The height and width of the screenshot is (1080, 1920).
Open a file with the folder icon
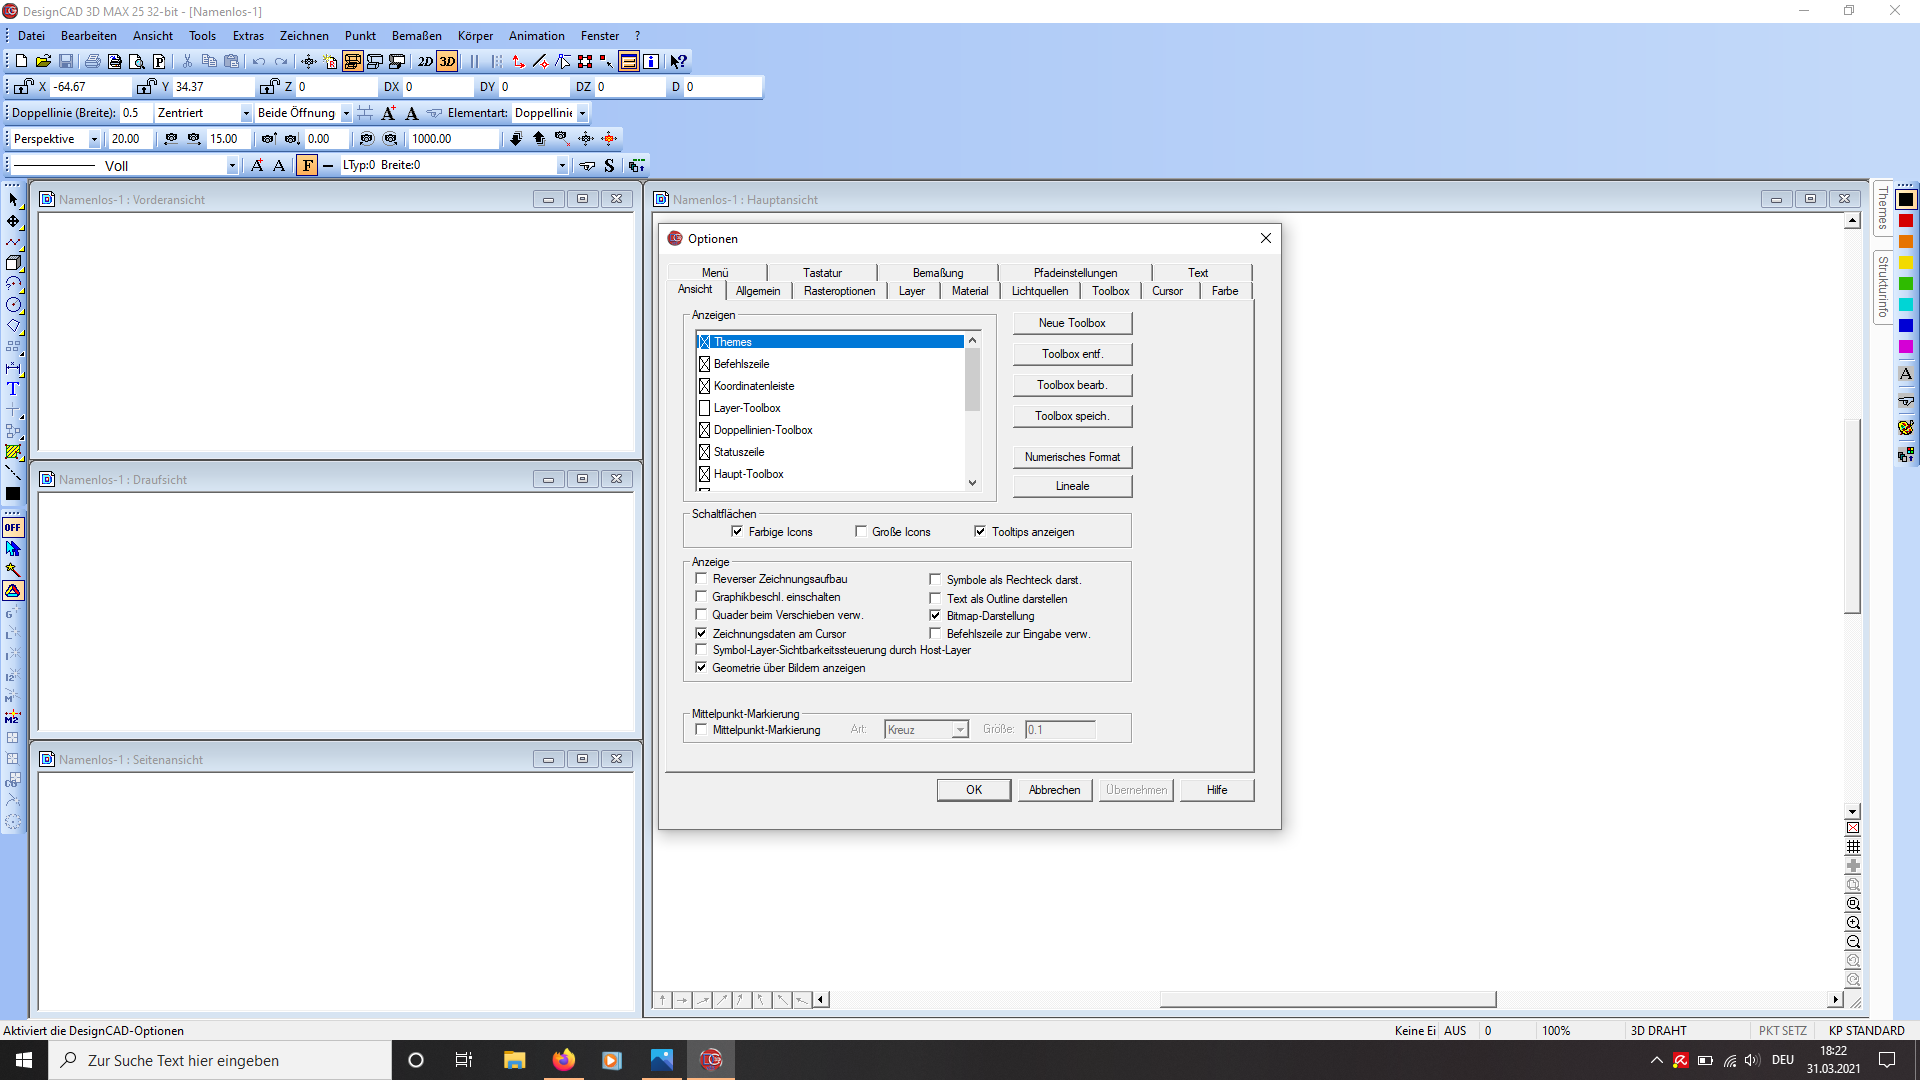point(43,61)
